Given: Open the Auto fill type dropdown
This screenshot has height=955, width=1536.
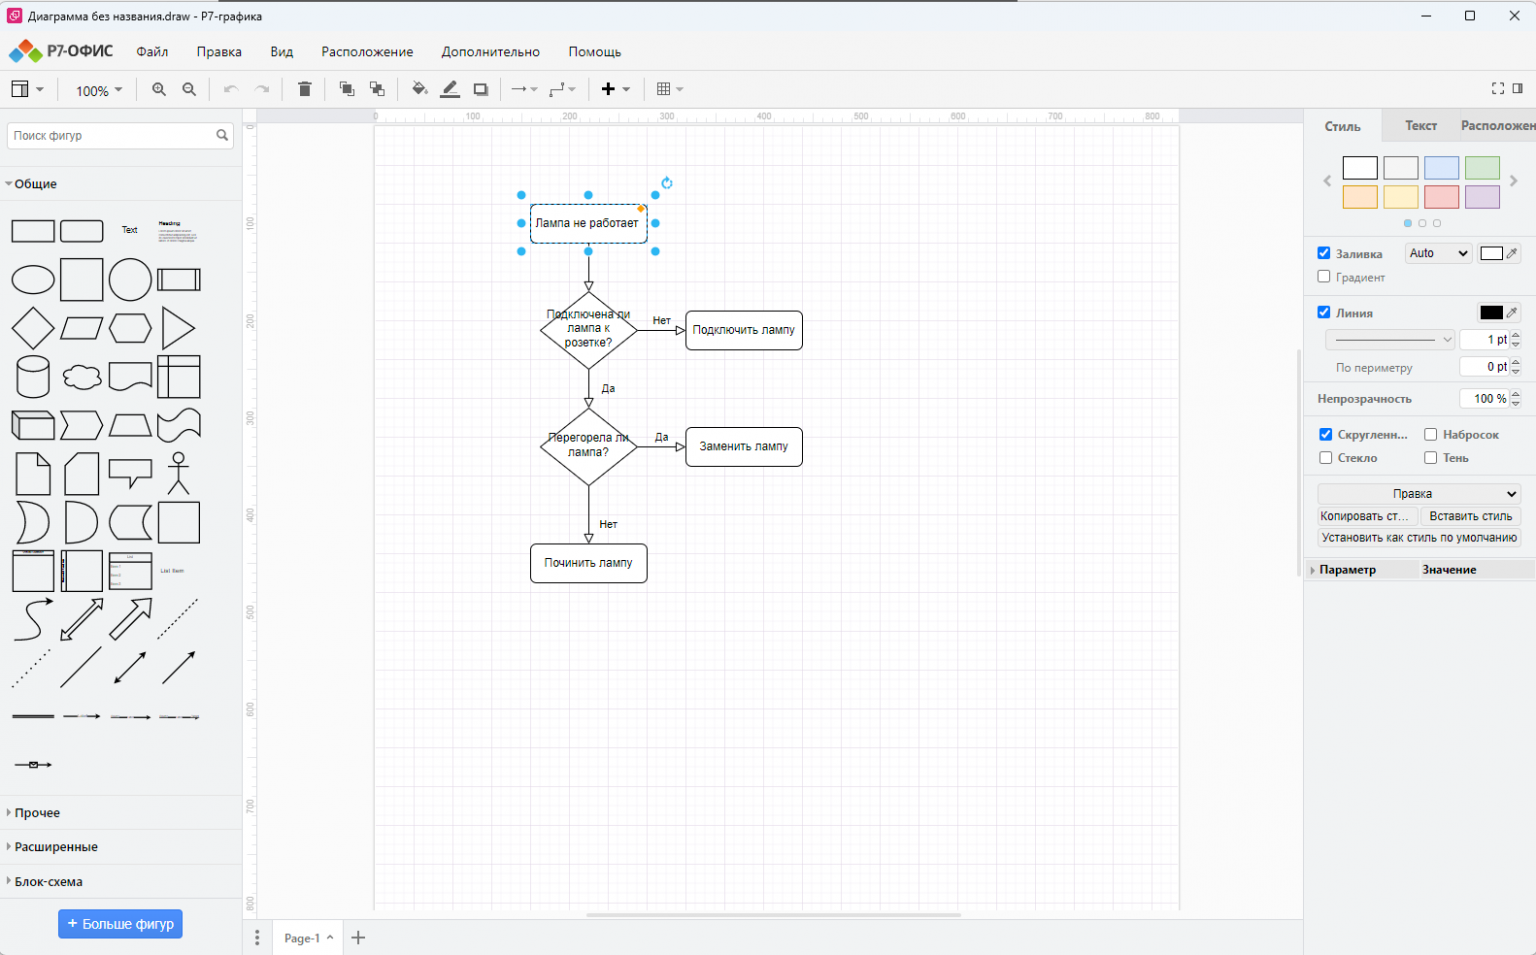Looking at the screenshot, I should 1438,253.
